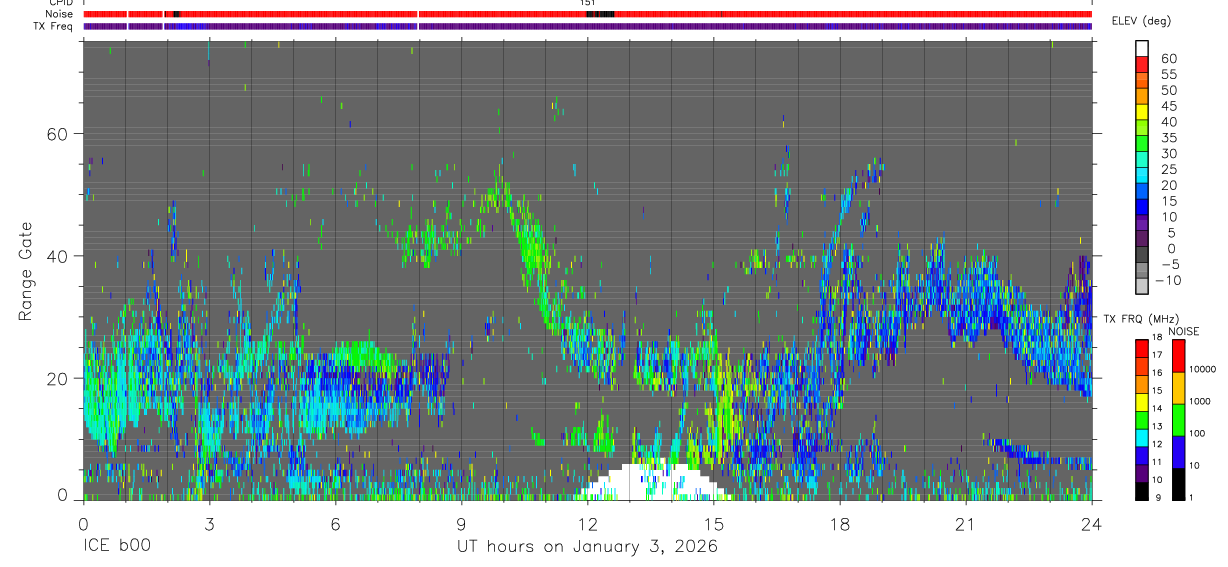
Task: Click the red Noise strip above the plot
Action: (587, 14)
